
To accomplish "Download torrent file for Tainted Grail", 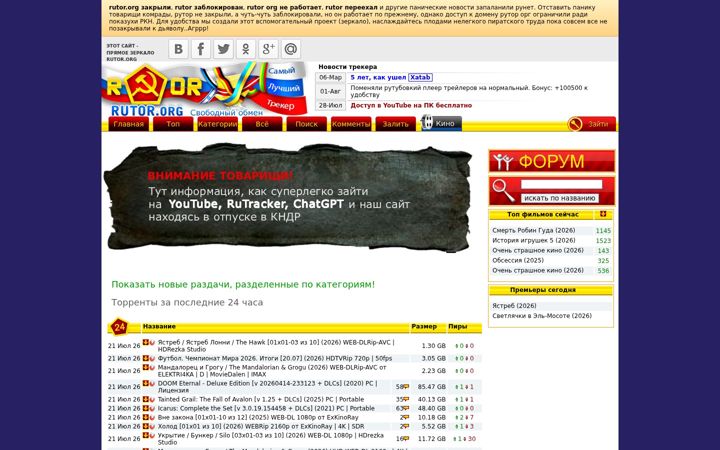I will coord(146,399).
